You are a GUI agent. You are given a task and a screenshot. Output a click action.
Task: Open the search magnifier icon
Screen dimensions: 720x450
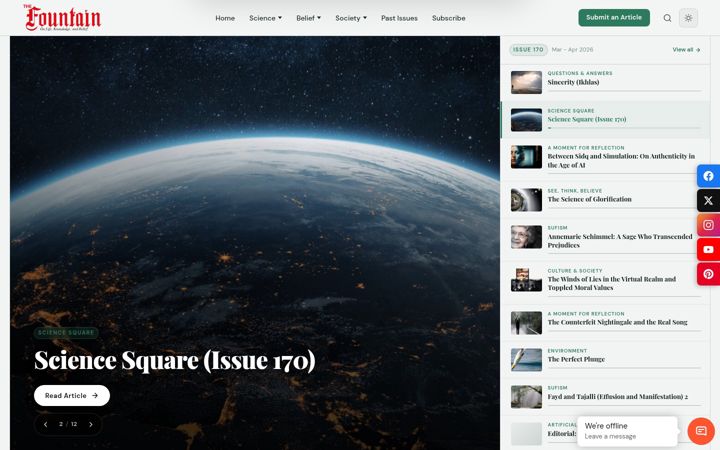(667, 18)
